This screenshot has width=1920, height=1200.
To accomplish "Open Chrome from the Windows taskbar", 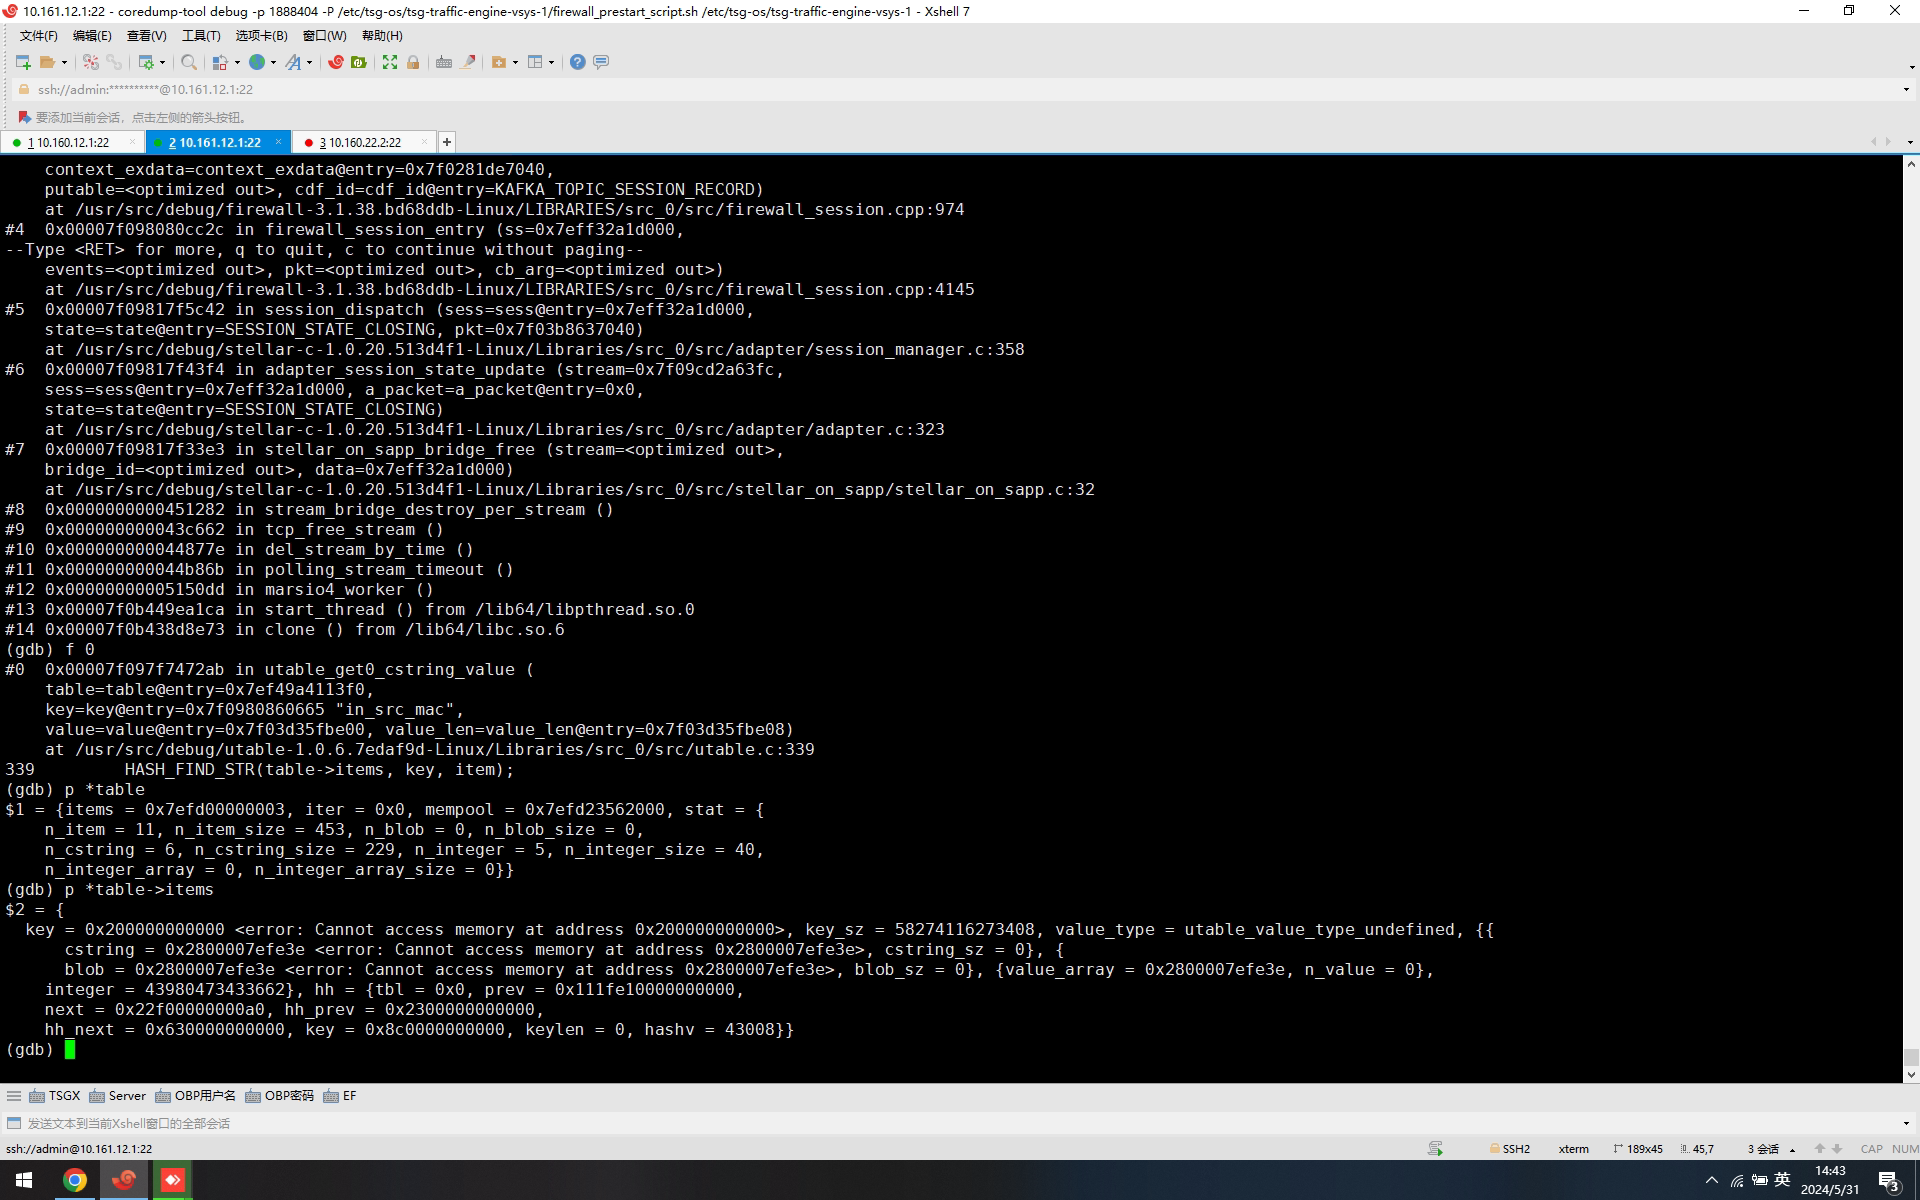I will coord(75,1180).
